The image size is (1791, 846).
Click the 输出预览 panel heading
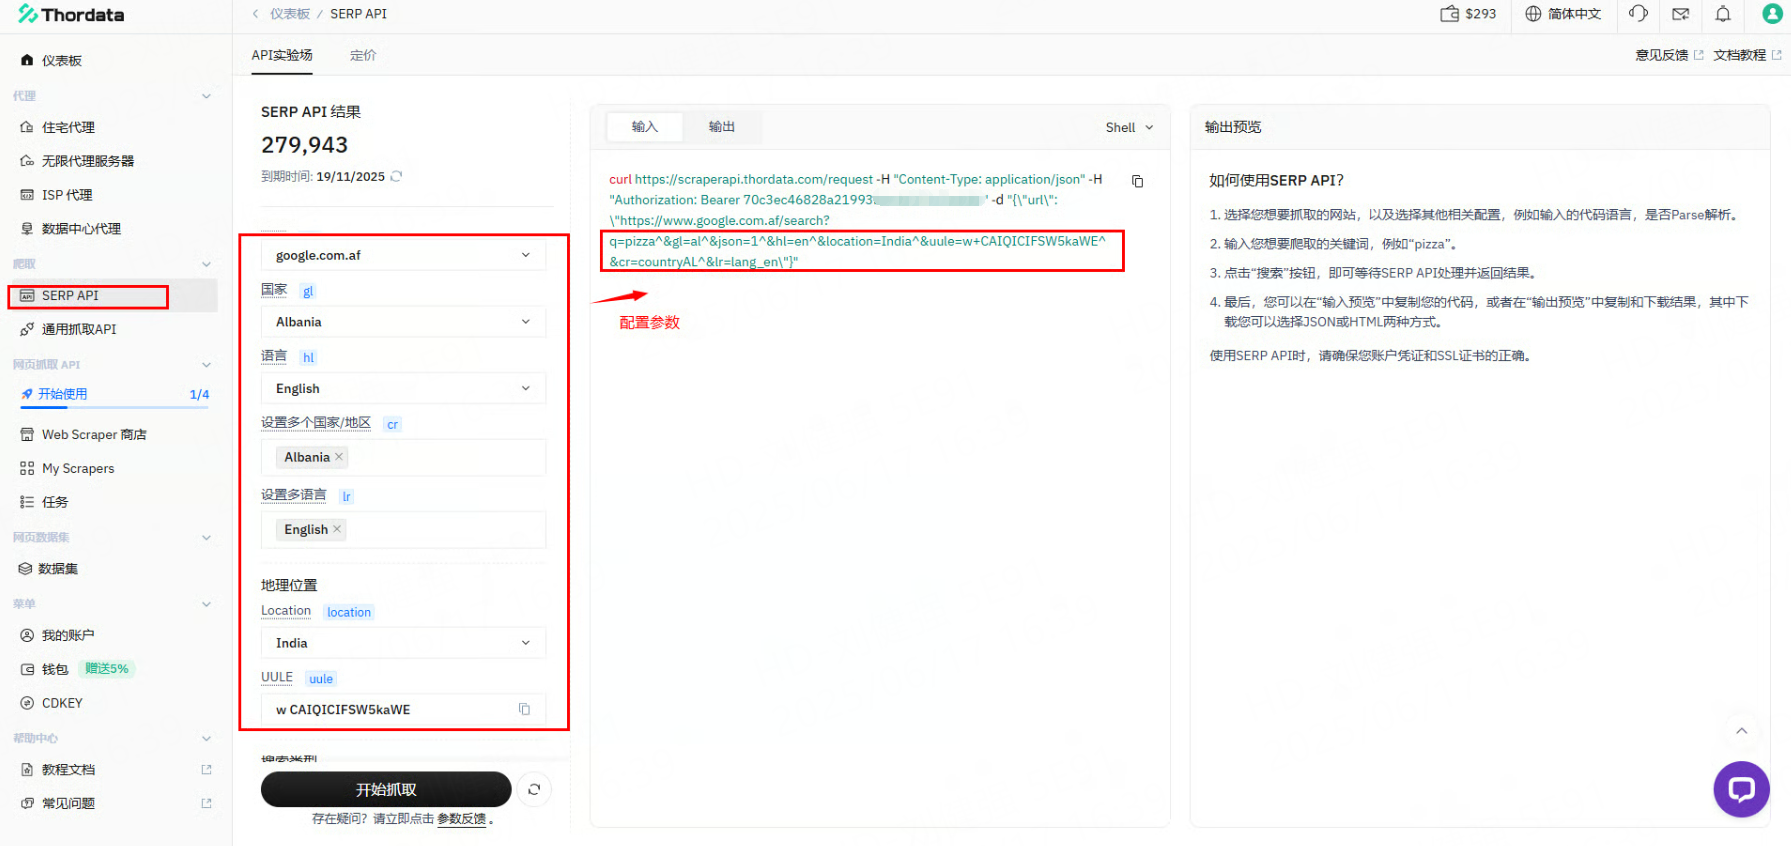click(x=1233, y=127)
